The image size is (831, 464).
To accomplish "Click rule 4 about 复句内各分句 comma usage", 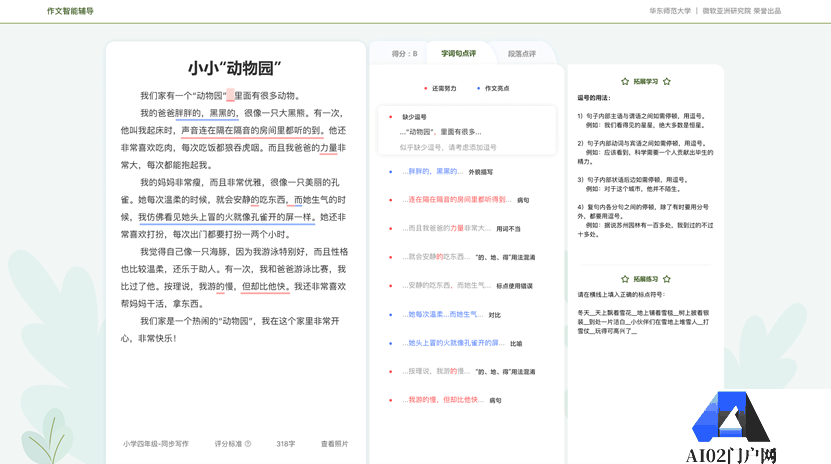I will [646, 221].
